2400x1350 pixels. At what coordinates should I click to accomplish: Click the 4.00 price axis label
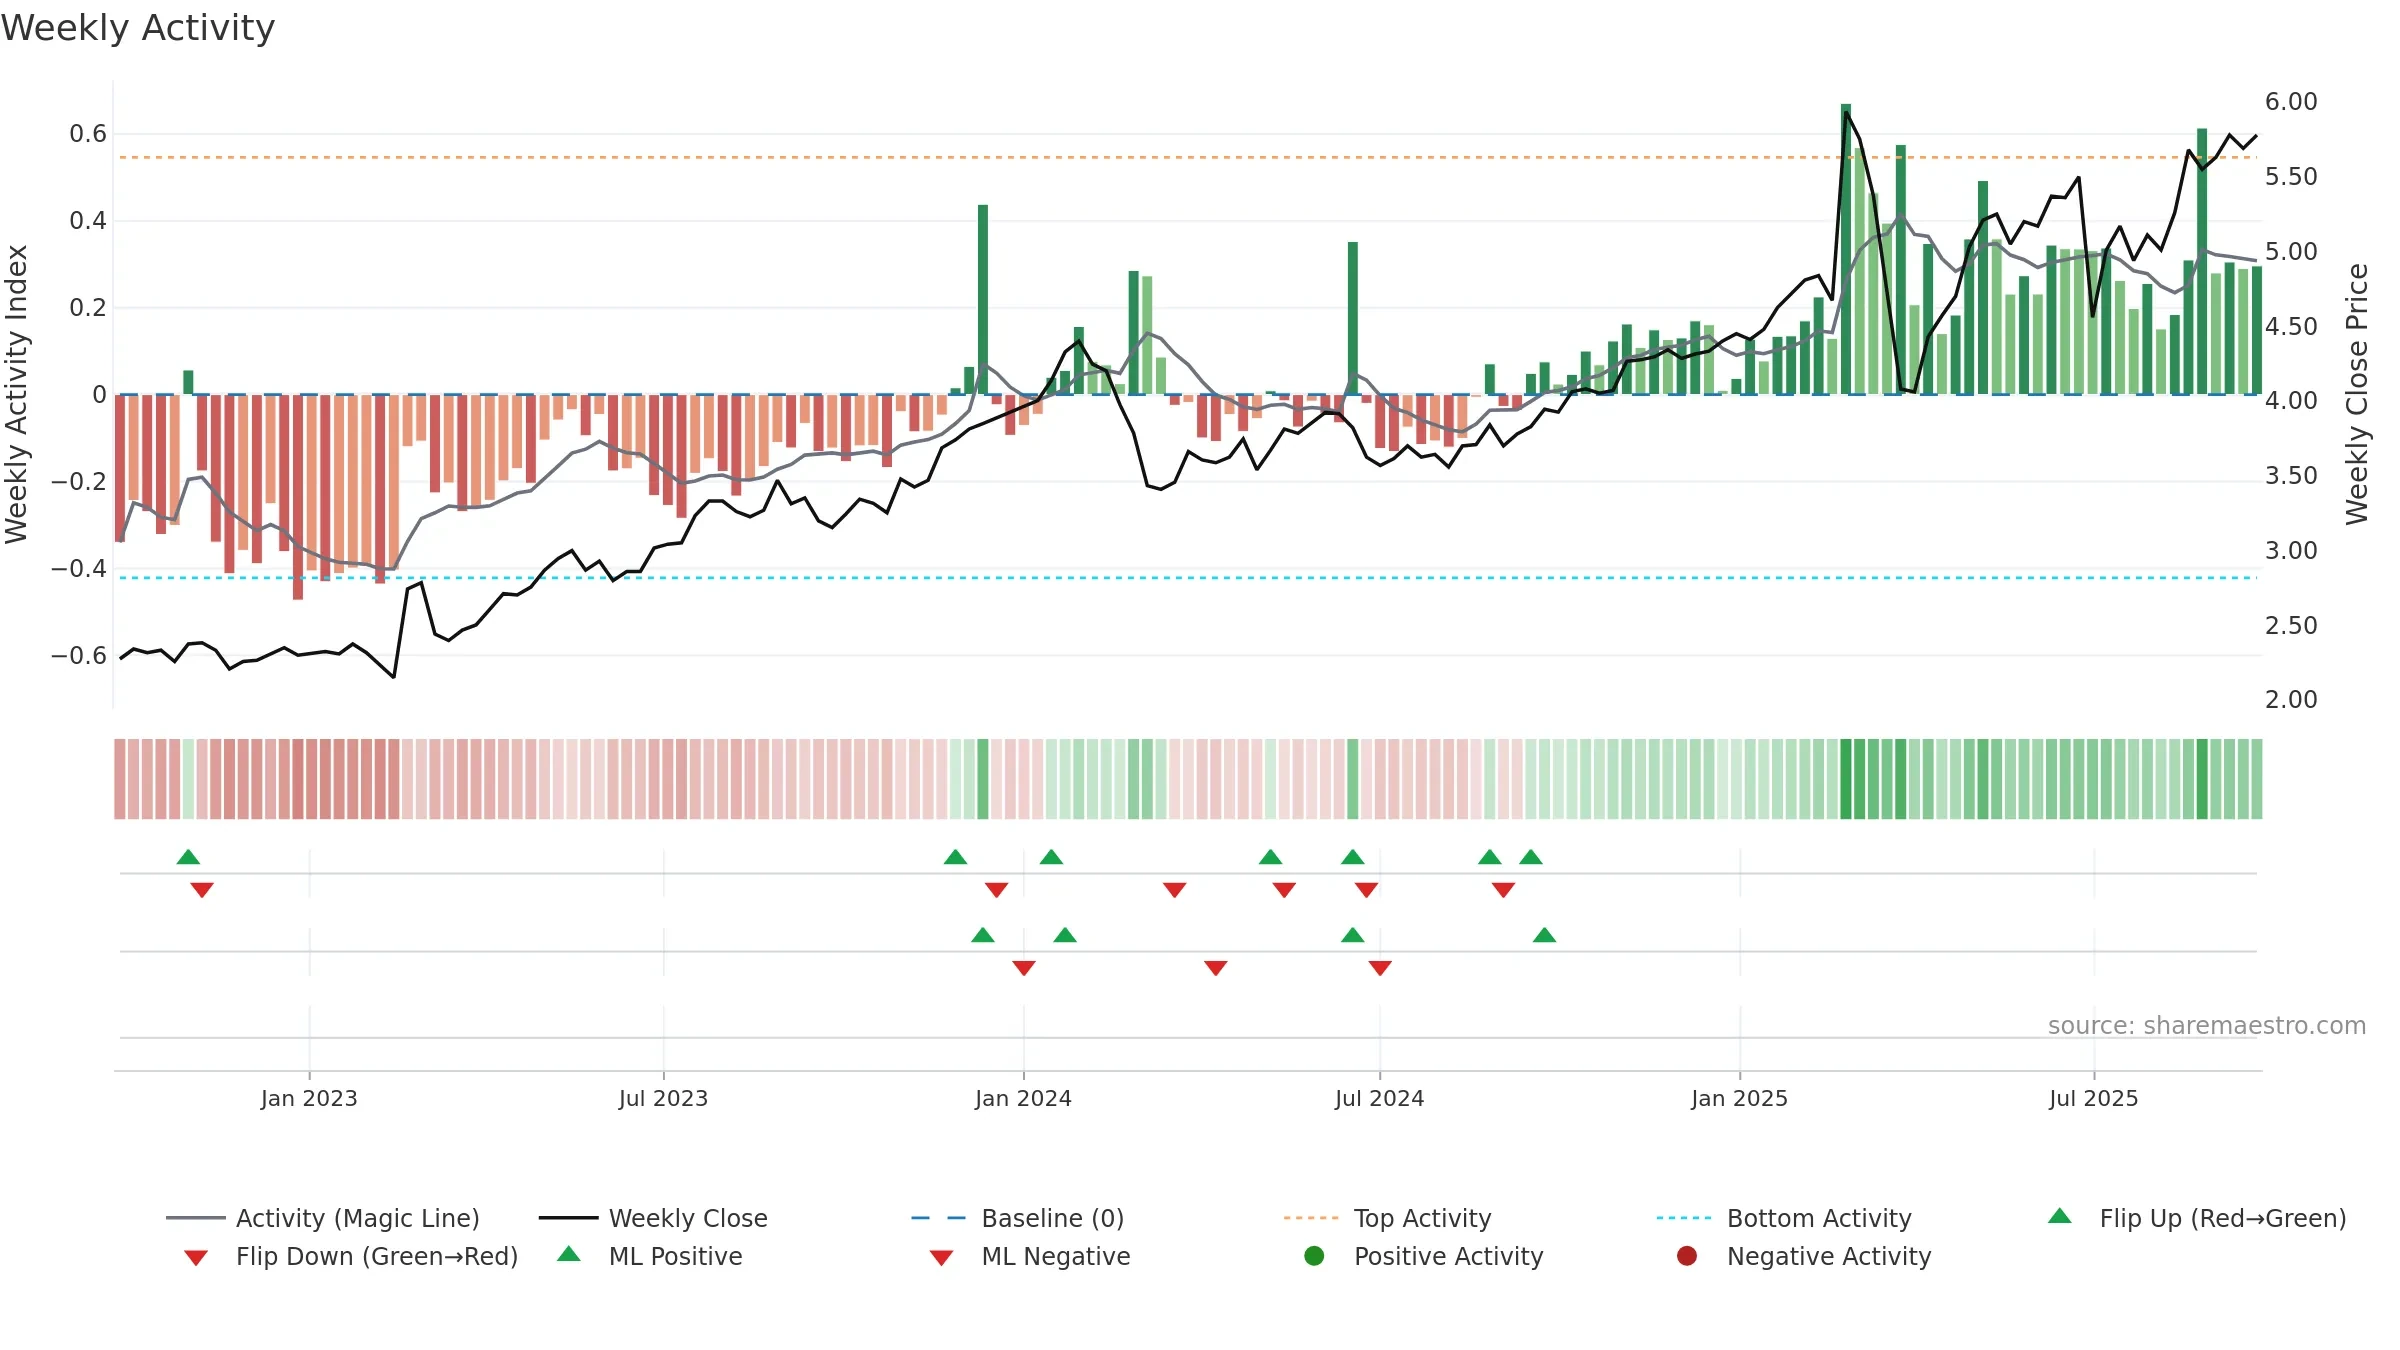click(x=2291, y=401)
